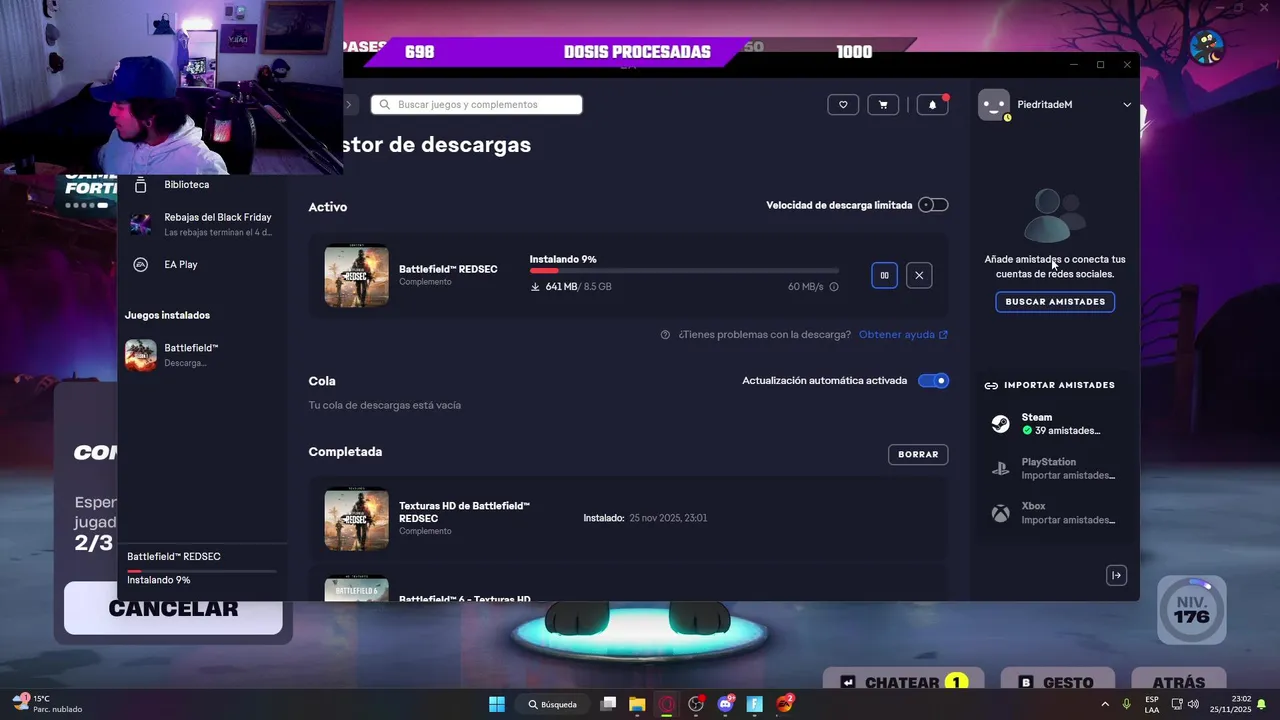Click Battlefield REDSEC label in sidebar status
1280x720 pixels.
174,557
